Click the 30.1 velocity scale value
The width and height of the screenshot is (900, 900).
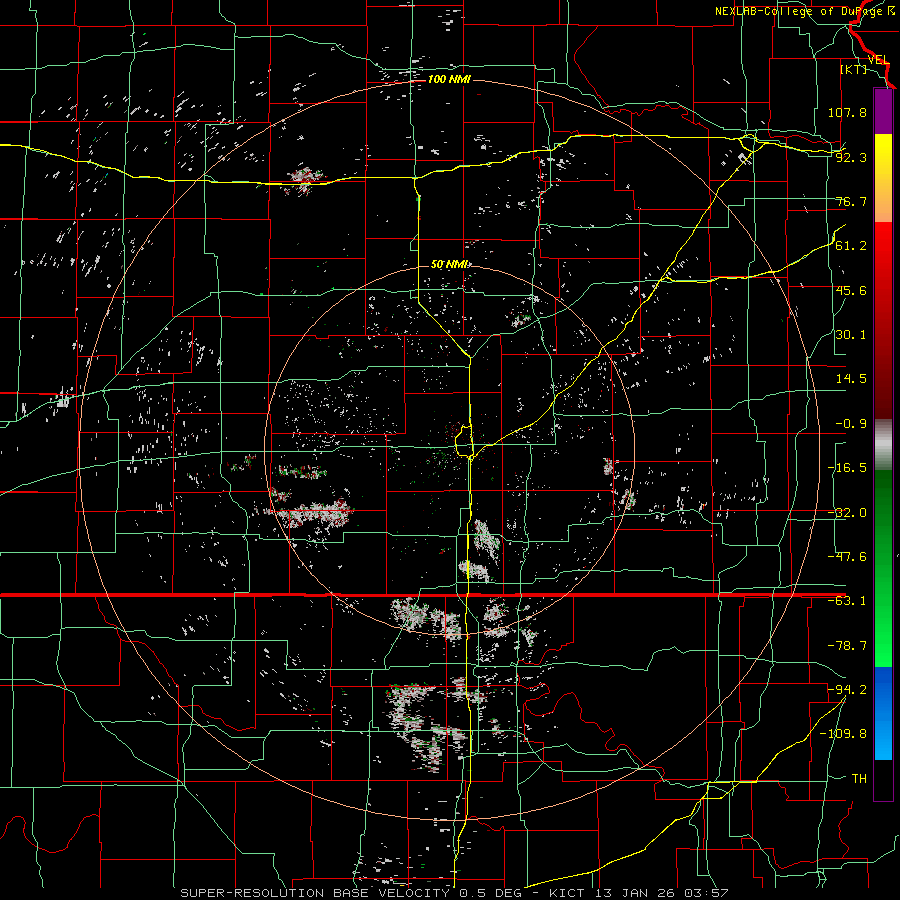[x=851, y=335]
